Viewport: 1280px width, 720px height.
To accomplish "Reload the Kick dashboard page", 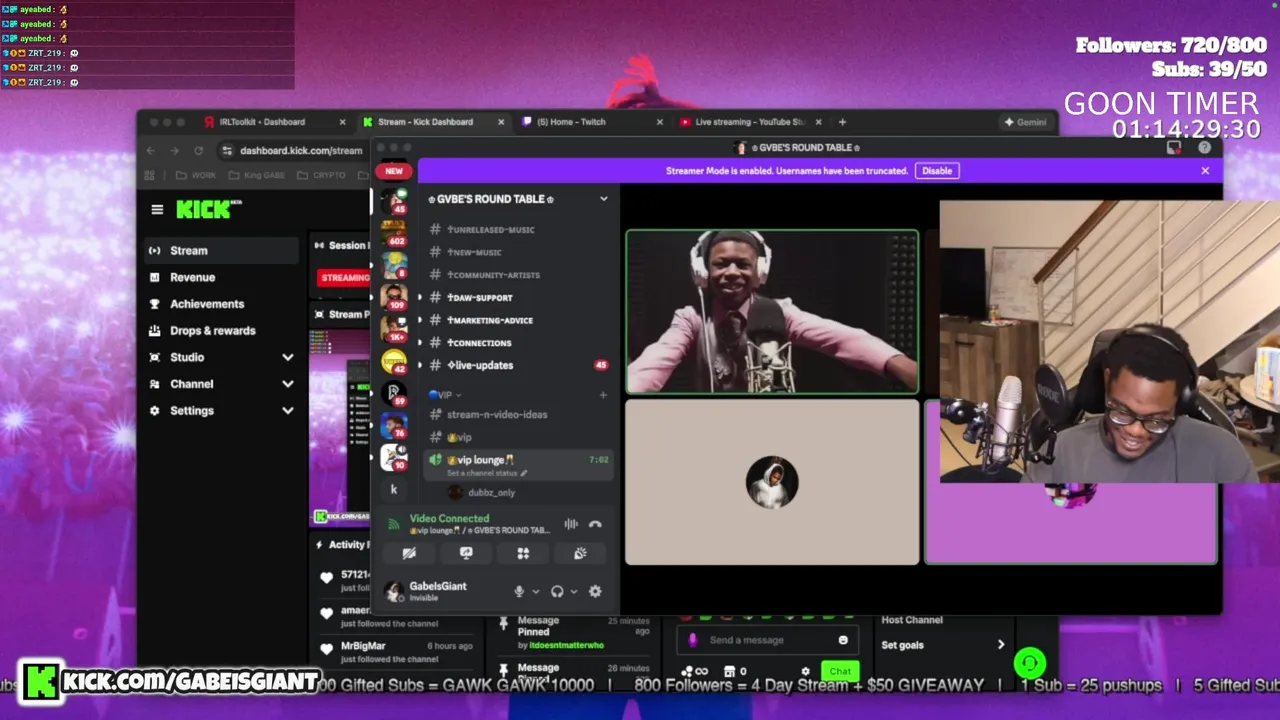I will [x=199, y=150].
